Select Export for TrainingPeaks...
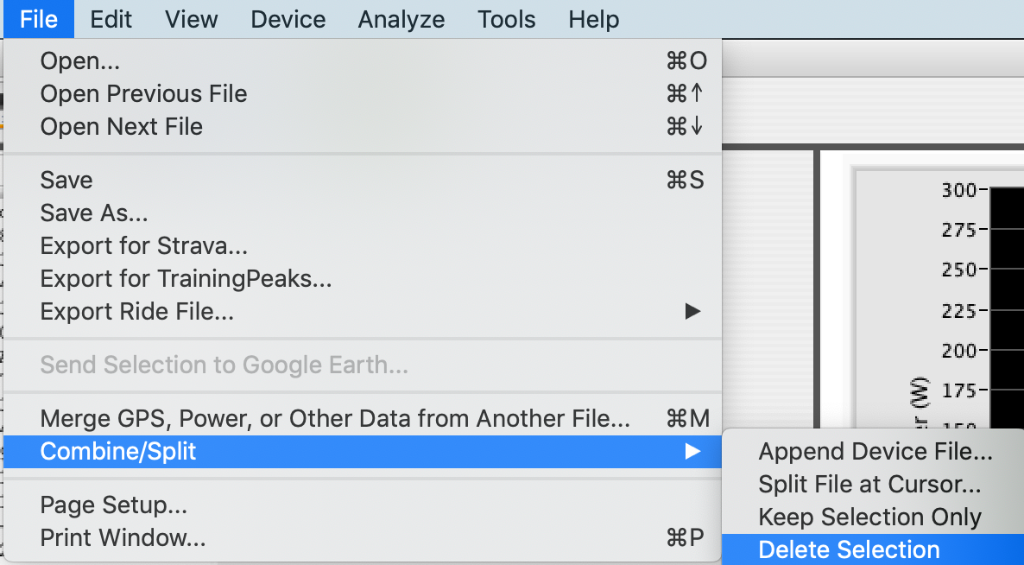The image size is (1024, 565). [362, 278]
